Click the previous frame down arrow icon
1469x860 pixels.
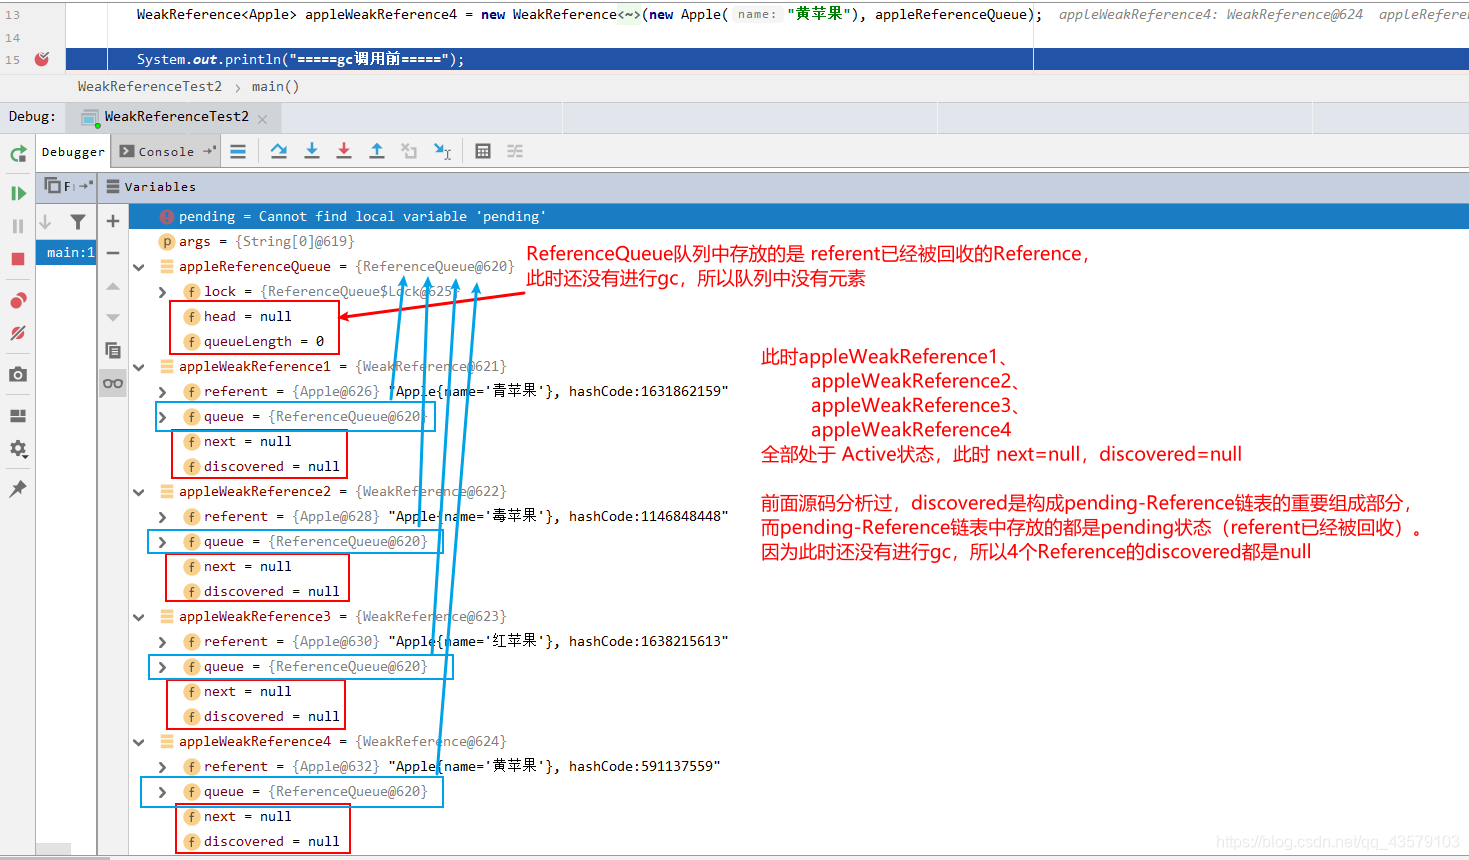pos(45,222)
